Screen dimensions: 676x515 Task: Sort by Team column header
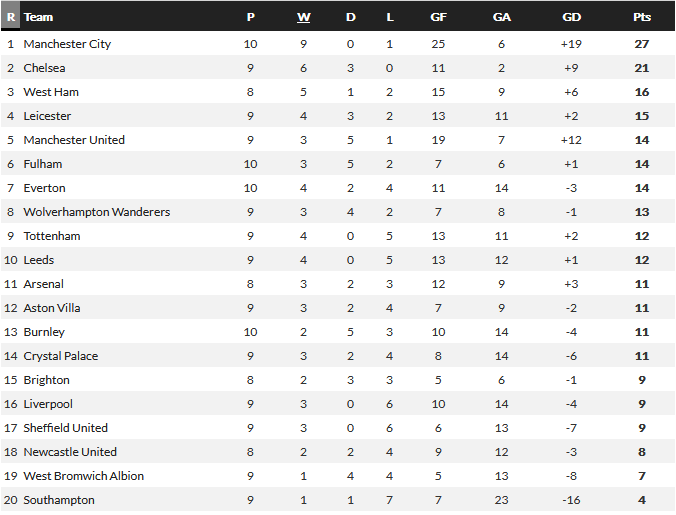coord(38,17)
